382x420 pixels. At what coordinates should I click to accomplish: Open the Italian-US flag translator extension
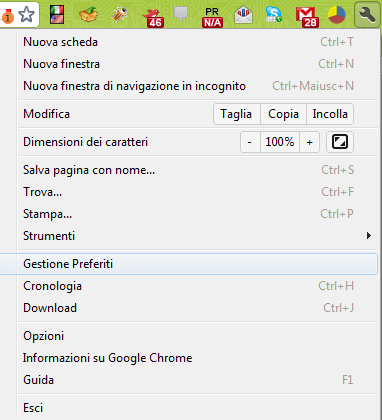click(57, 15)
